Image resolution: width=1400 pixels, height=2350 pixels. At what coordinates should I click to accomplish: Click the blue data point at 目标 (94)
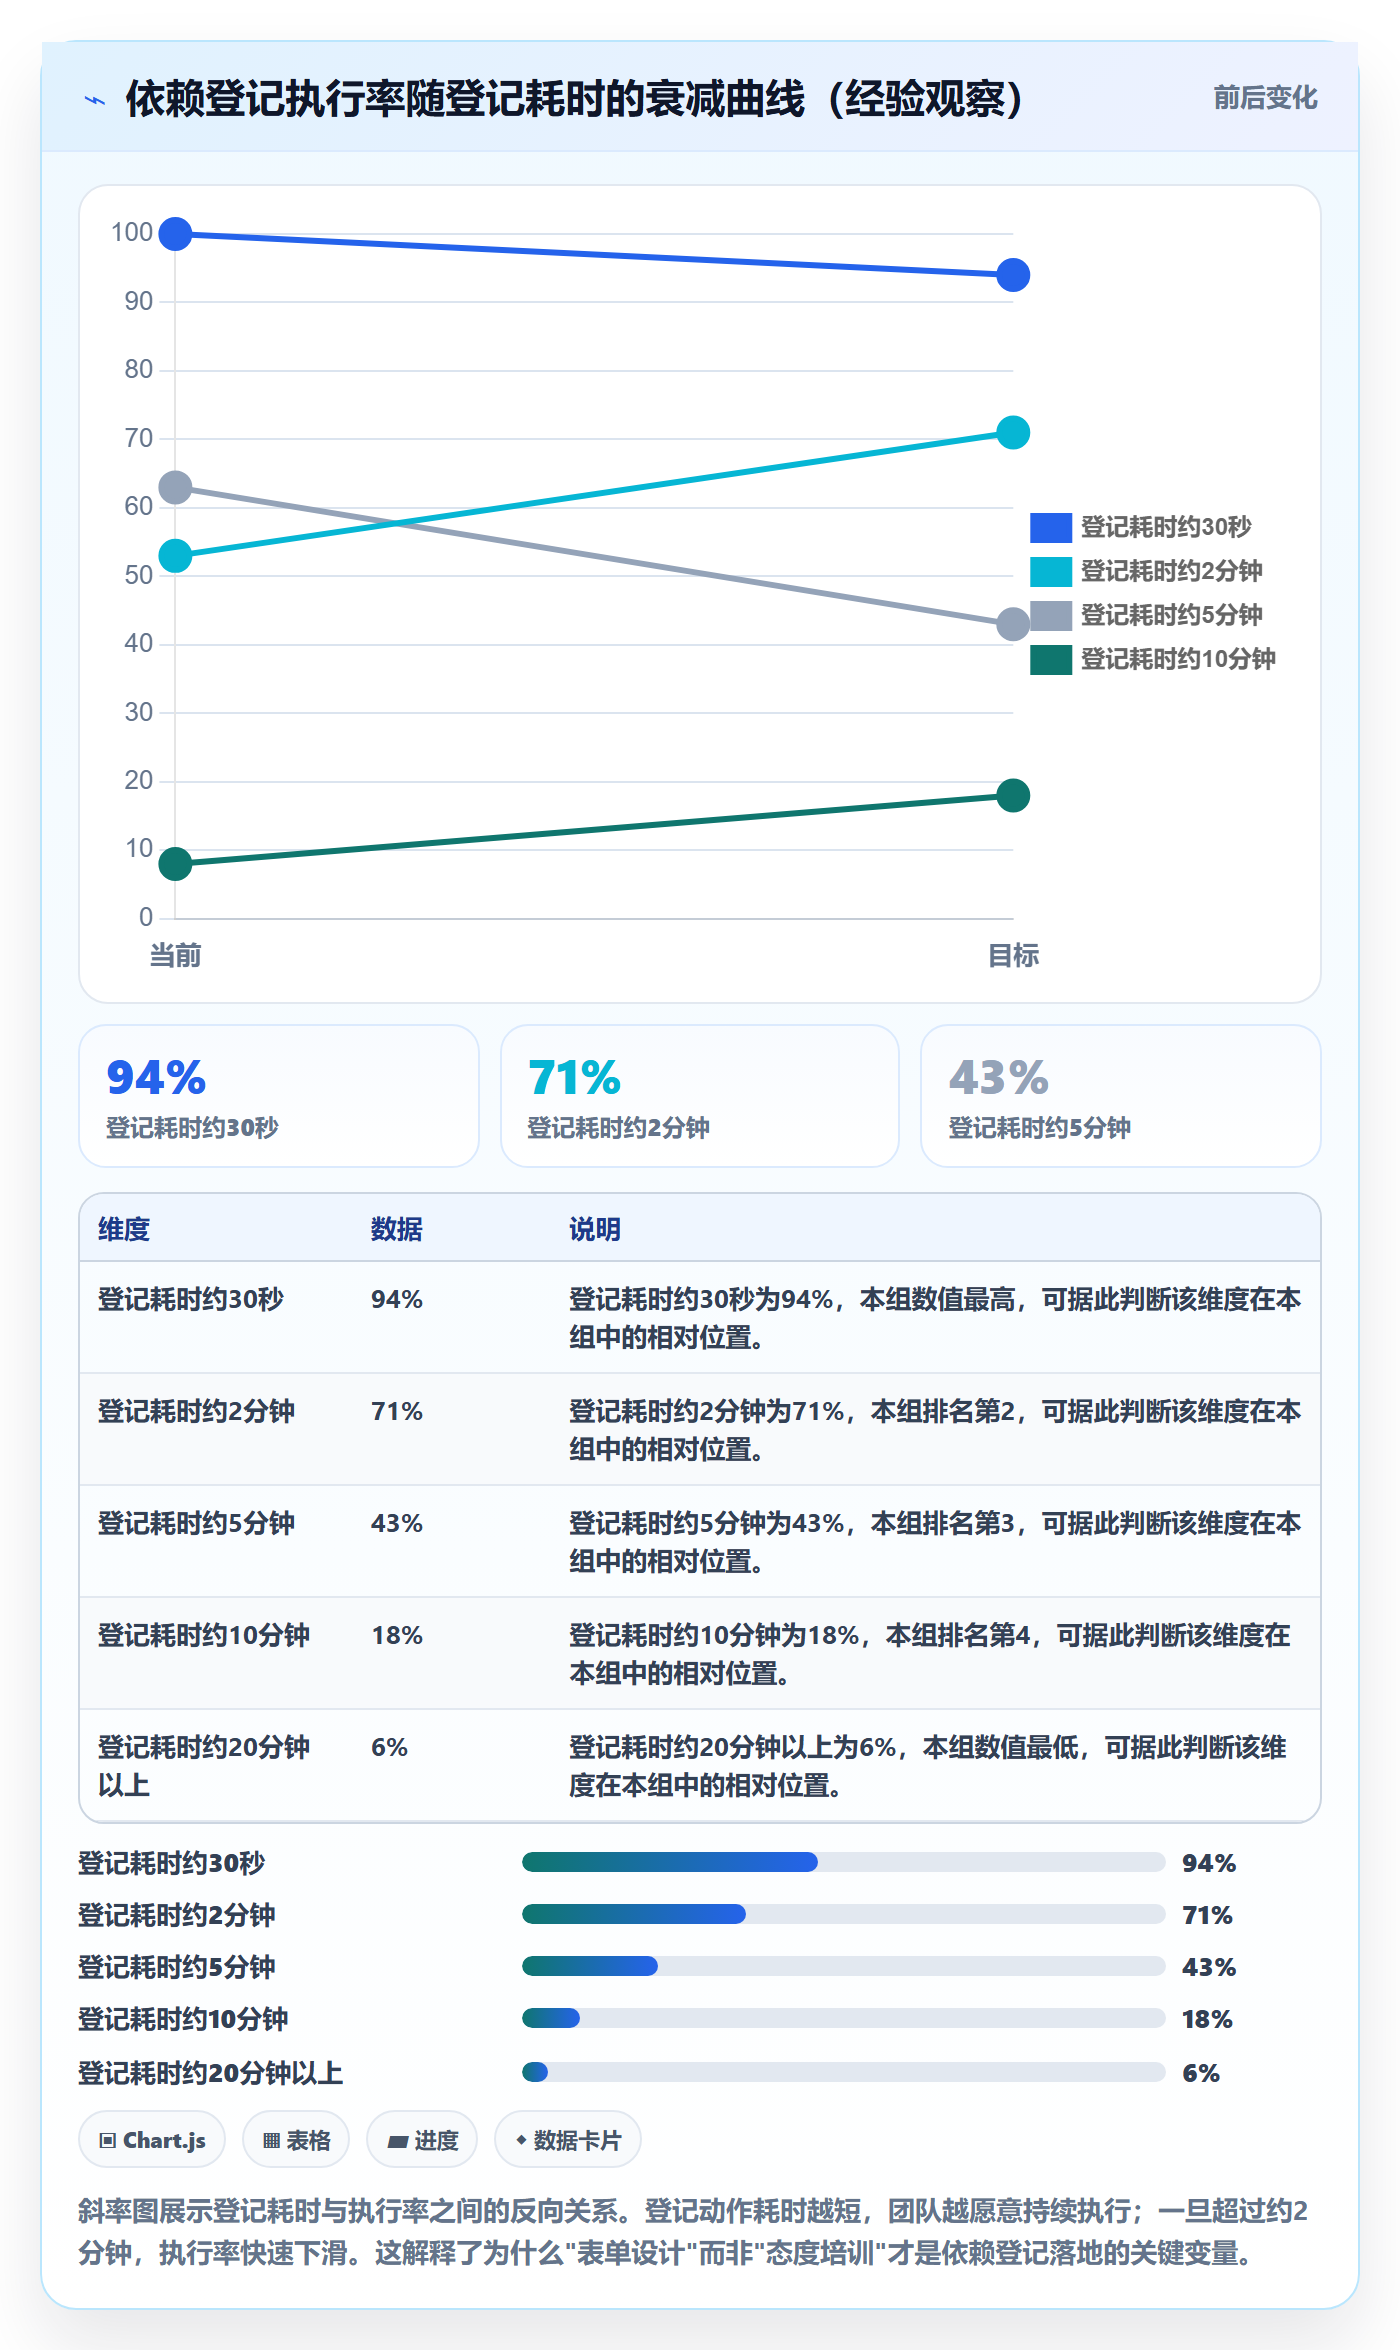(x=1013, y=275)
